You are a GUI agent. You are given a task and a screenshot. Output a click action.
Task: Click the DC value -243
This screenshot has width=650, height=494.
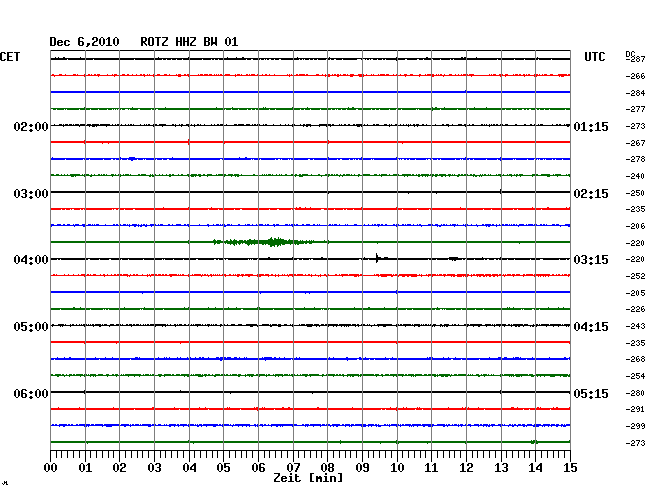635,326
